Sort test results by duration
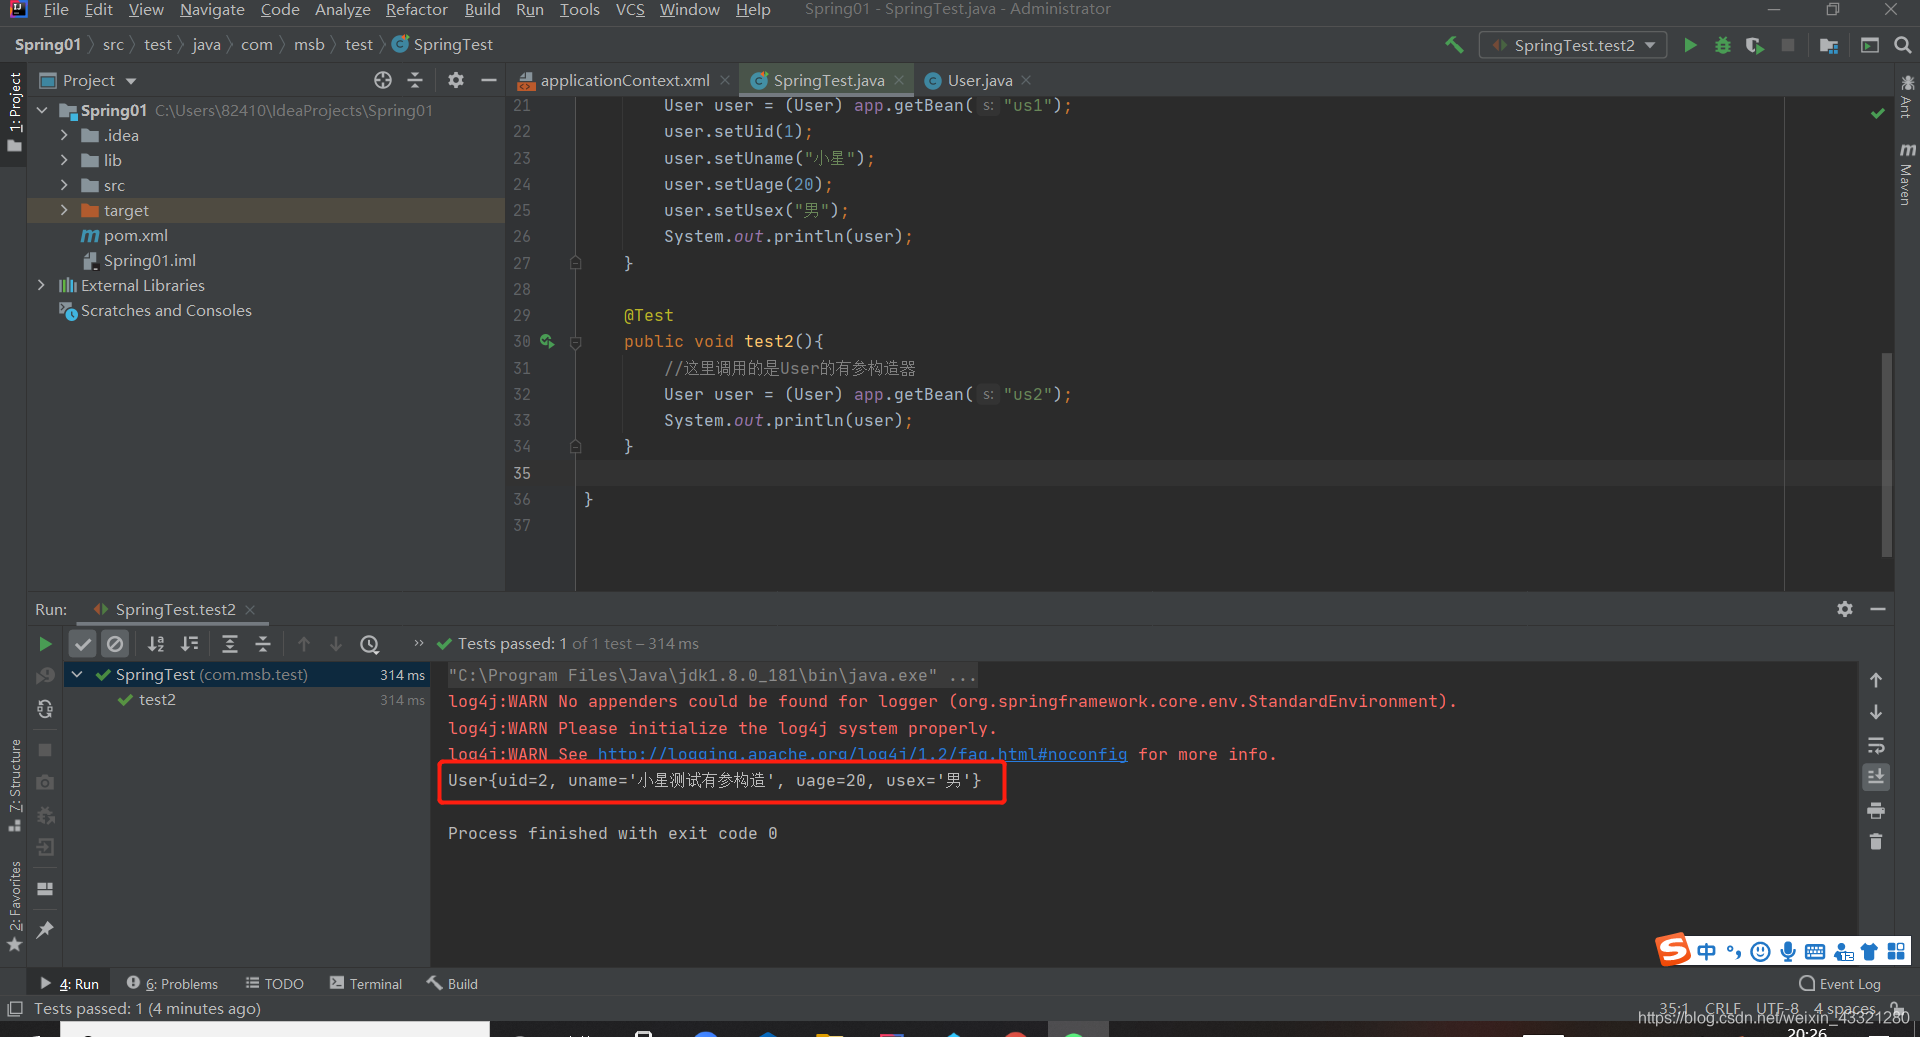The image size is (1920, 1037). coord(190,644)
